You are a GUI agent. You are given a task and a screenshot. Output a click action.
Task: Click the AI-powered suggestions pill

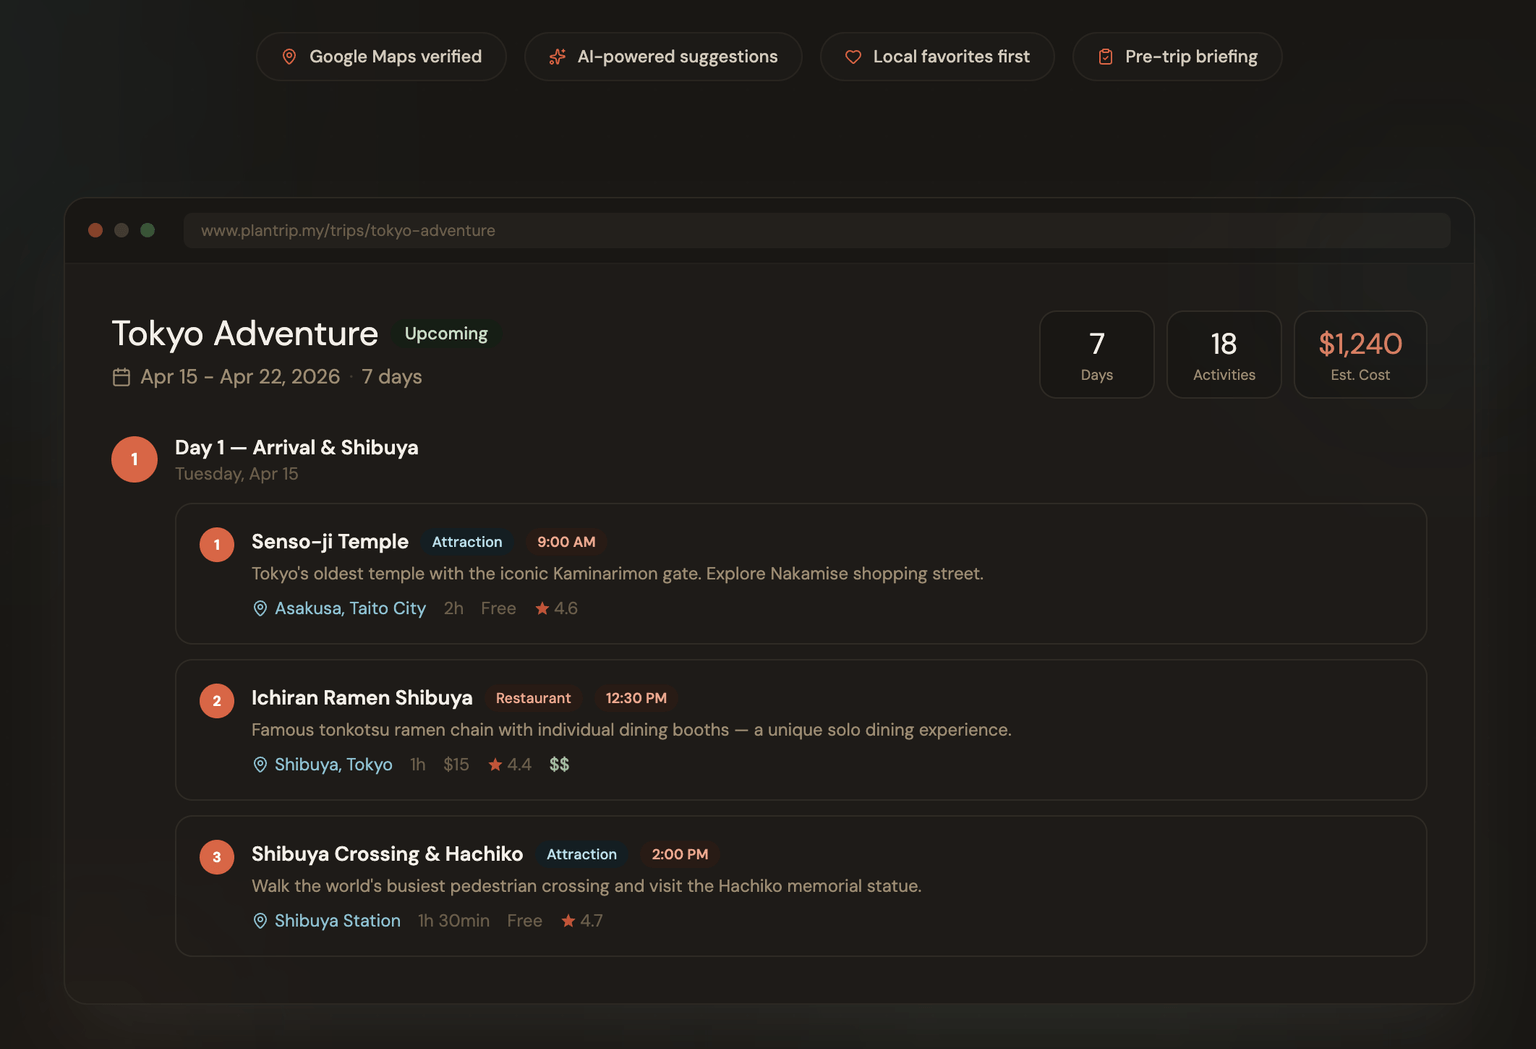tap(663, 57)
